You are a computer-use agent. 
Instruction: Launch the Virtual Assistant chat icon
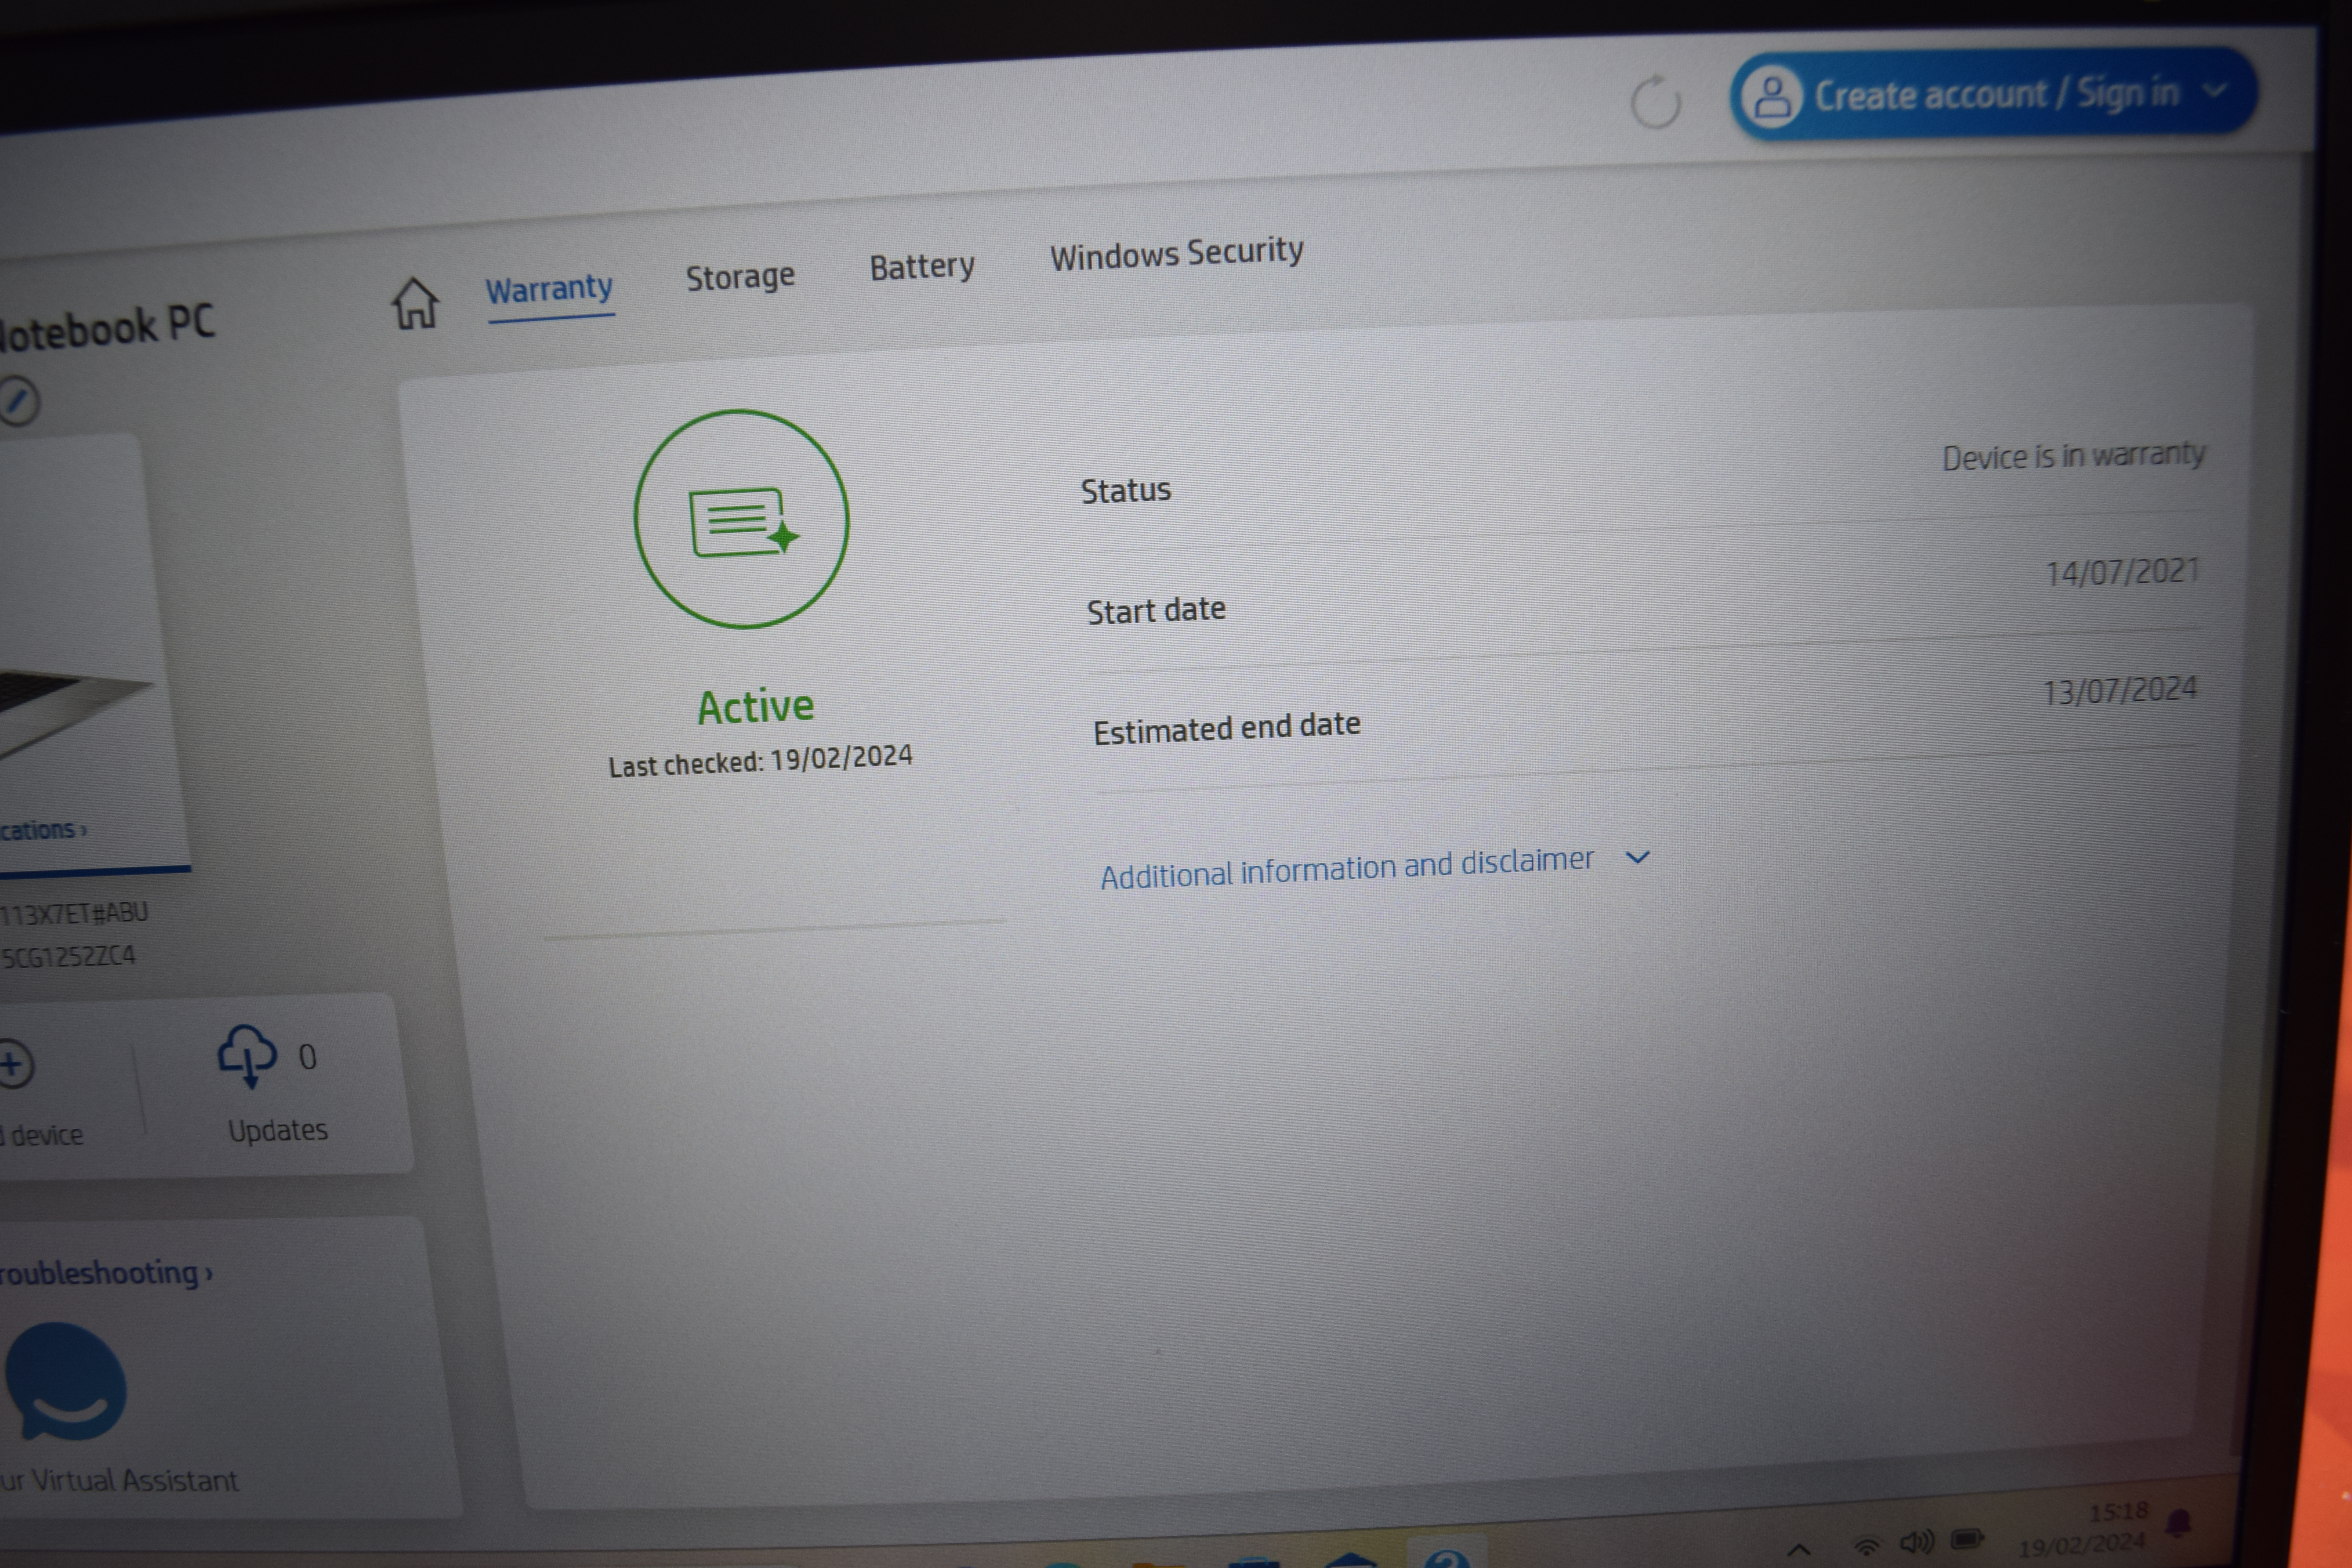point(66,1381)
